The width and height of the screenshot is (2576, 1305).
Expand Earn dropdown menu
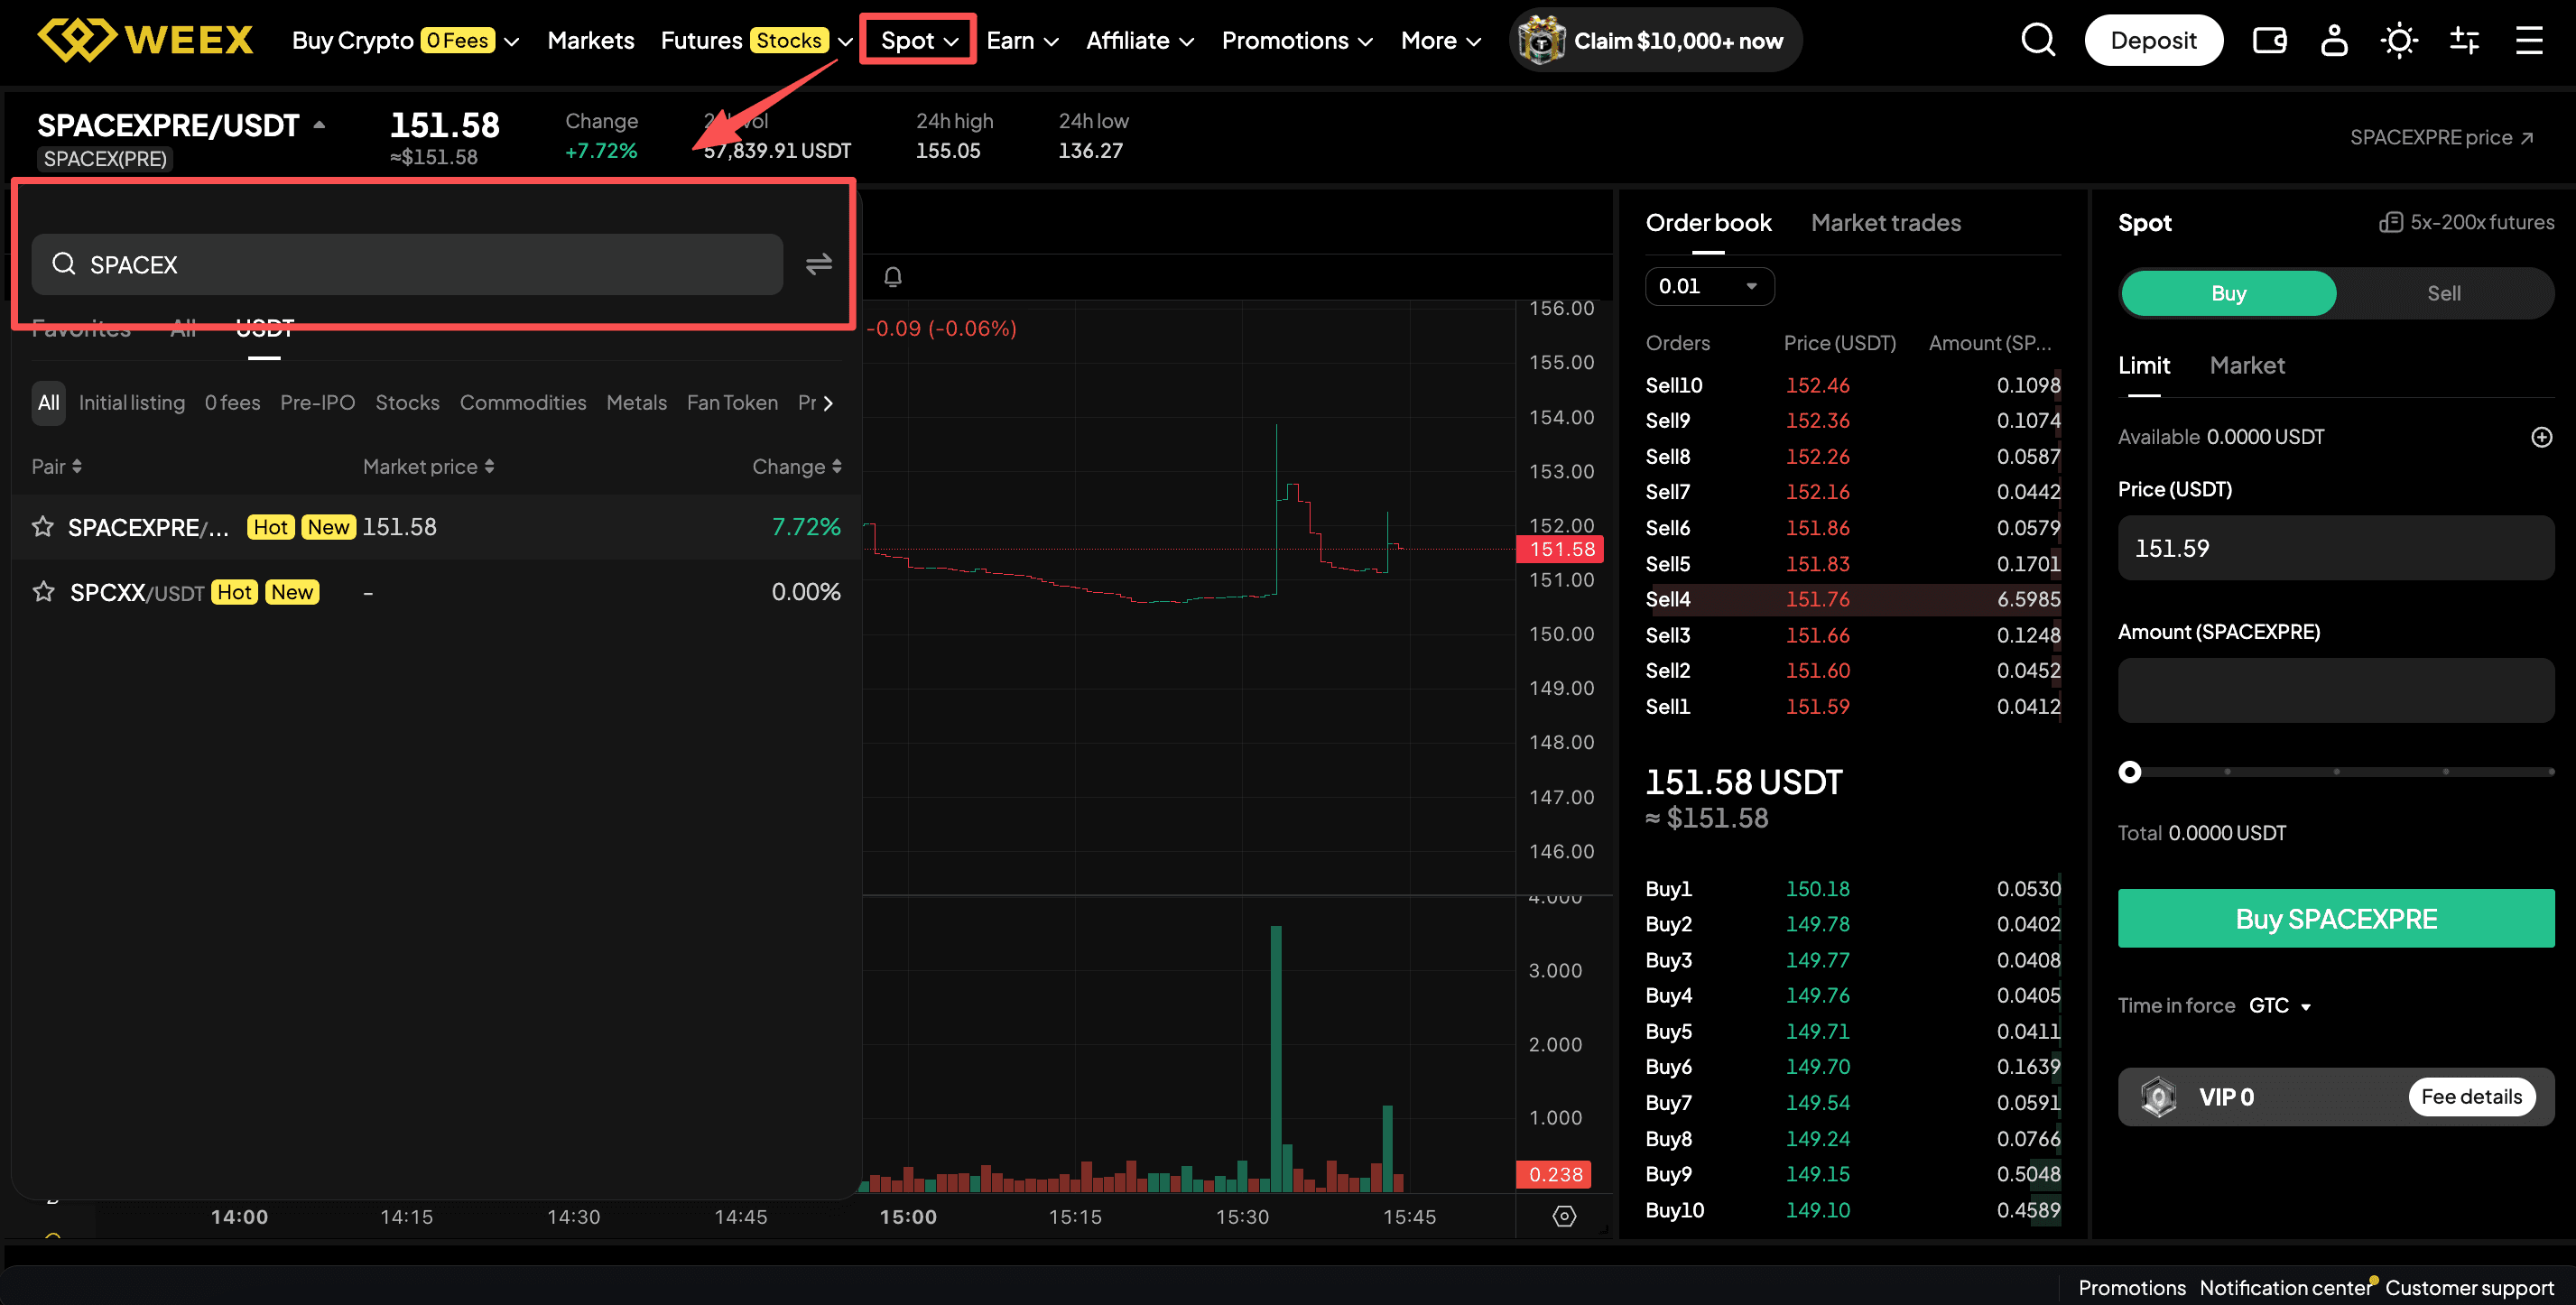click(x=1022, y=40)
